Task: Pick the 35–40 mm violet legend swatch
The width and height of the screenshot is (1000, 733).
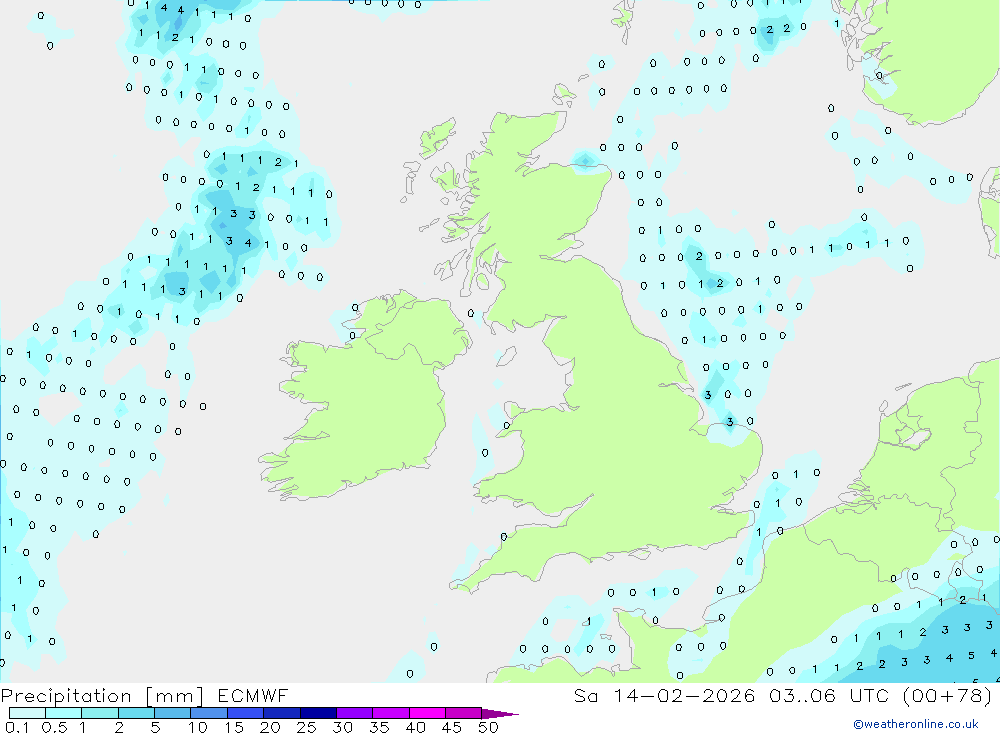Action: coord(391,713)
